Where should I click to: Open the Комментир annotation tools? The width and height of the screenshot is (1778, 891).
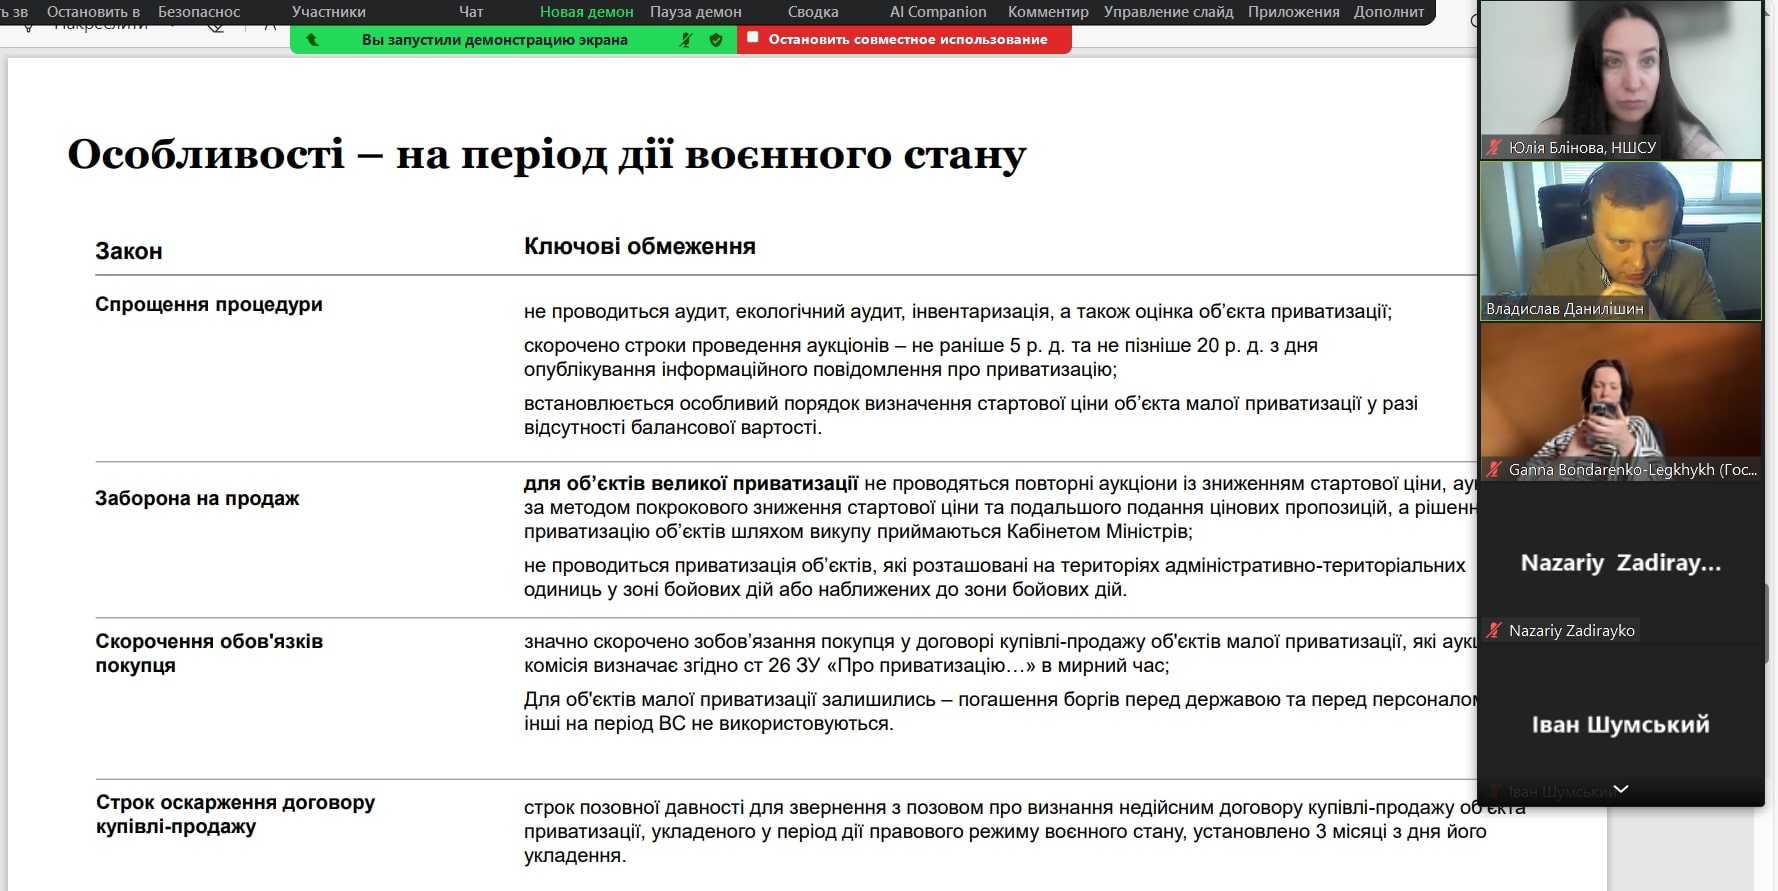(1047, 12)
